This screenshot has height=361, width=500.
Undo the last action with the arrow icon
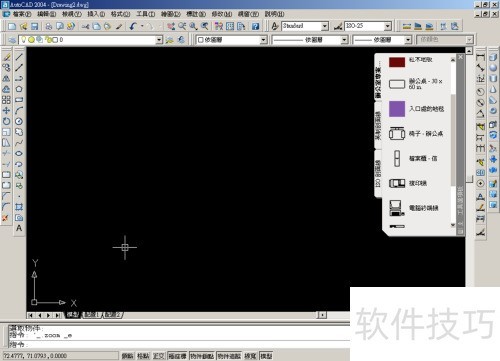(133, 26)
